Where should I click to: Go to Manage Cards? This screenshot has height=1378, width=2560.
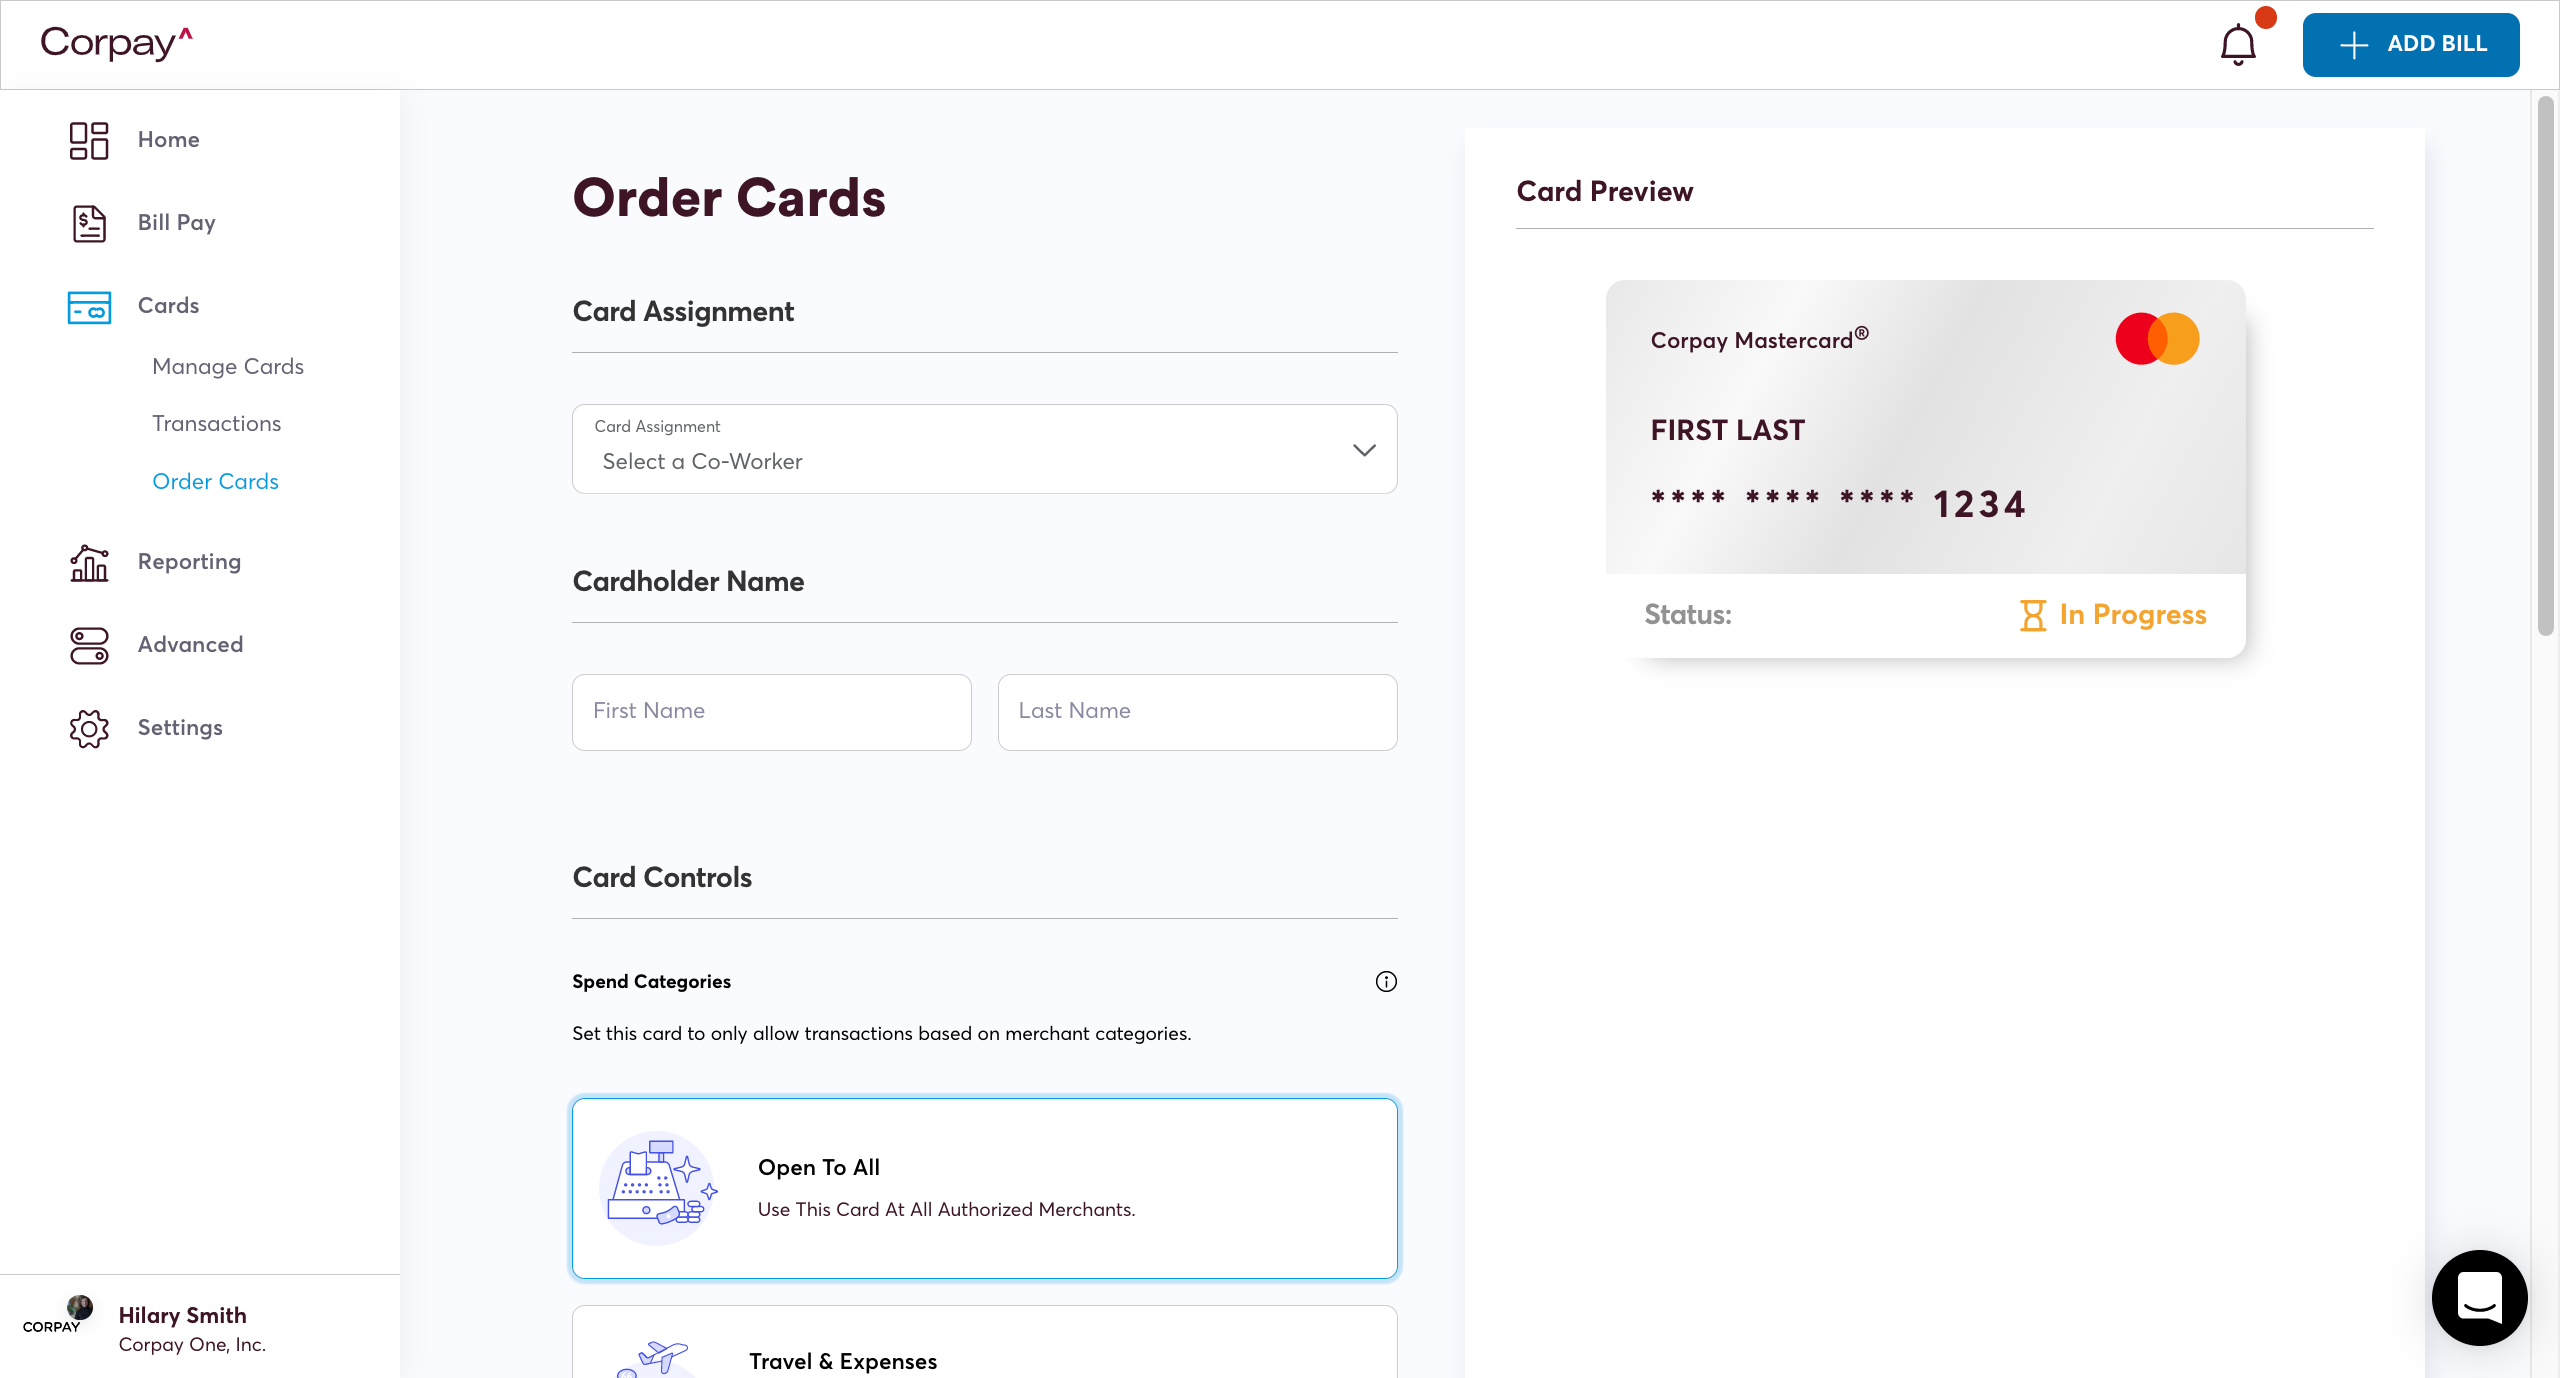[227, 367]
